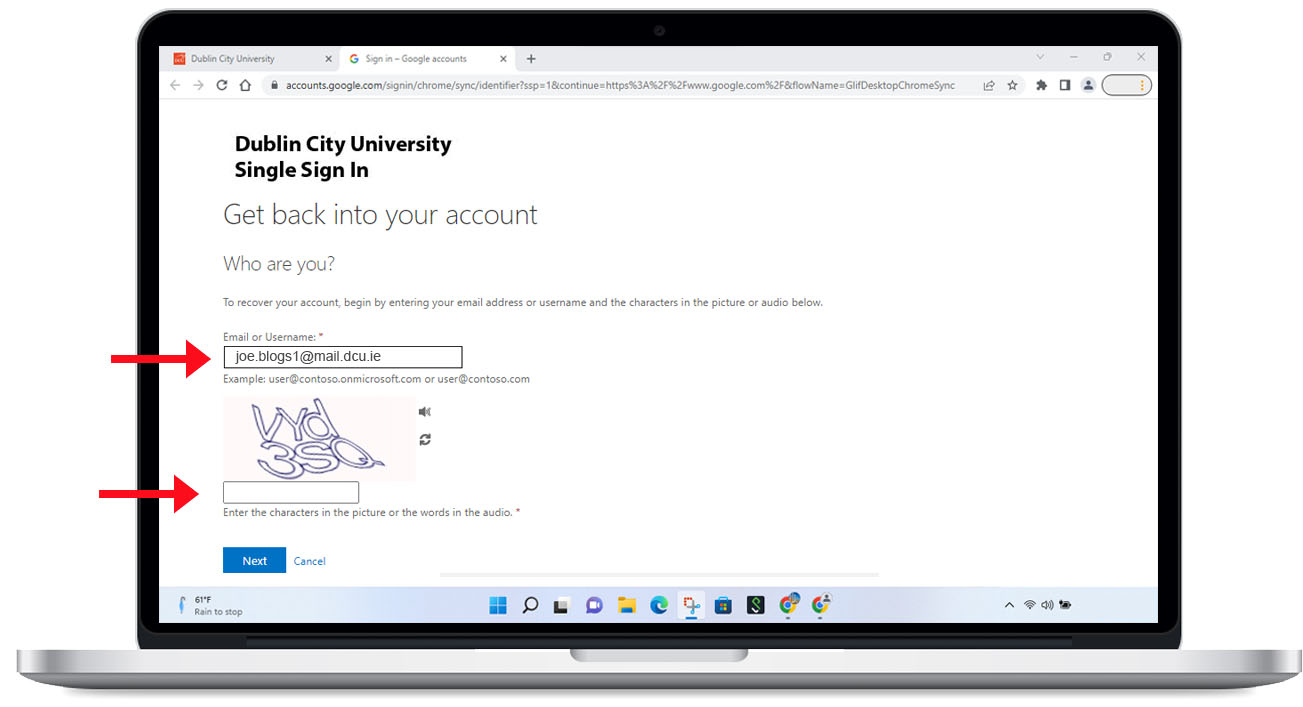Open the Chrome profile avatar
This screenshot has width=1303, height=707.
pyautogui.click(x=1088, y=86)
